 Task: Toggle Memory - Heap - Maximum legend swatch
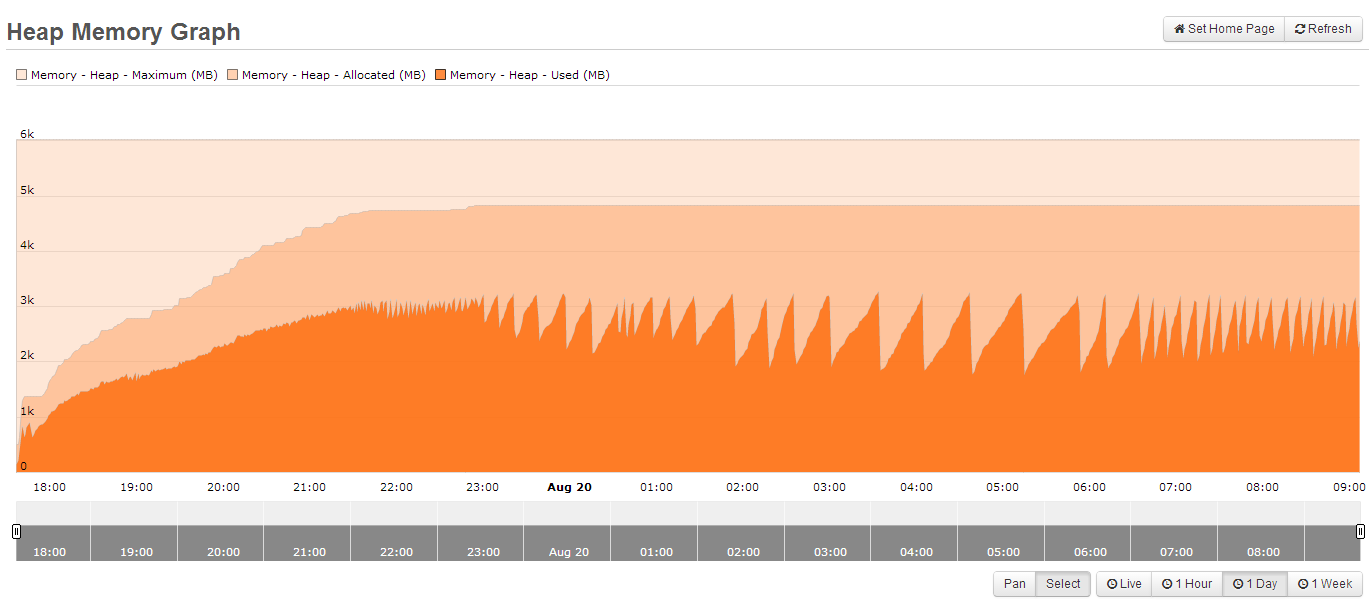[x=22, y=75]
